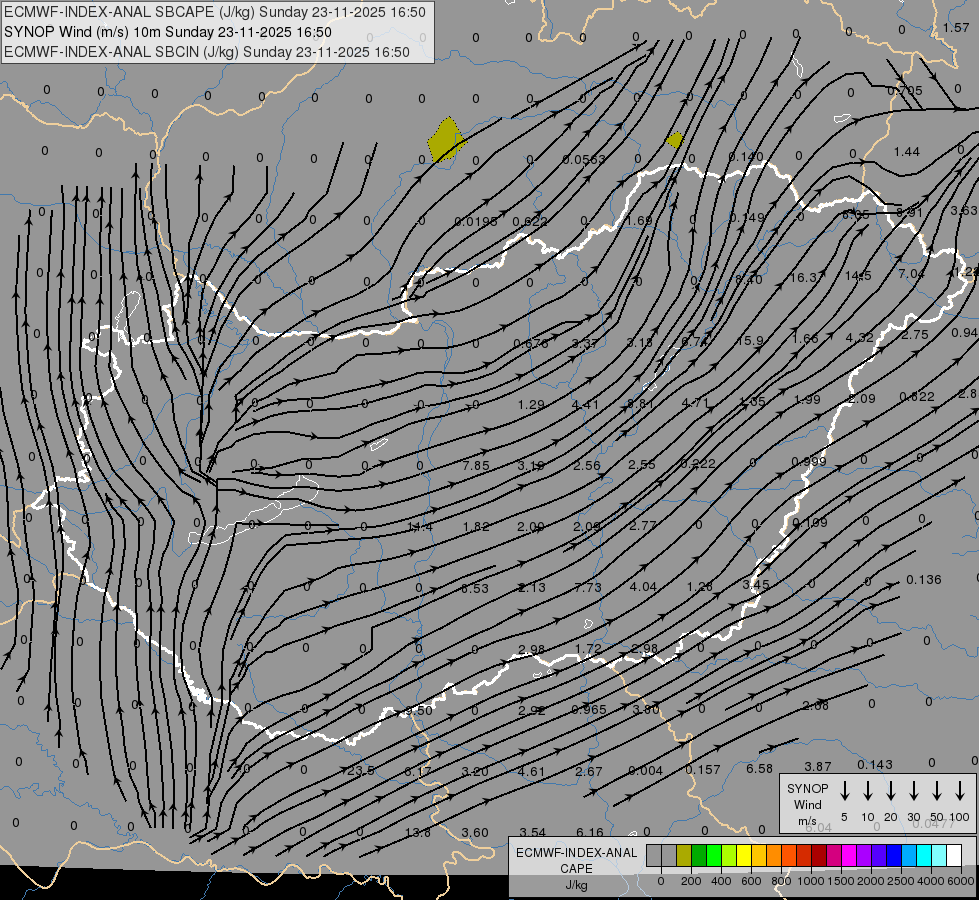Click the 5 m/s arrow in SYNOP Wind legend
The image size is (979, 900).
(x=845, y=791)
